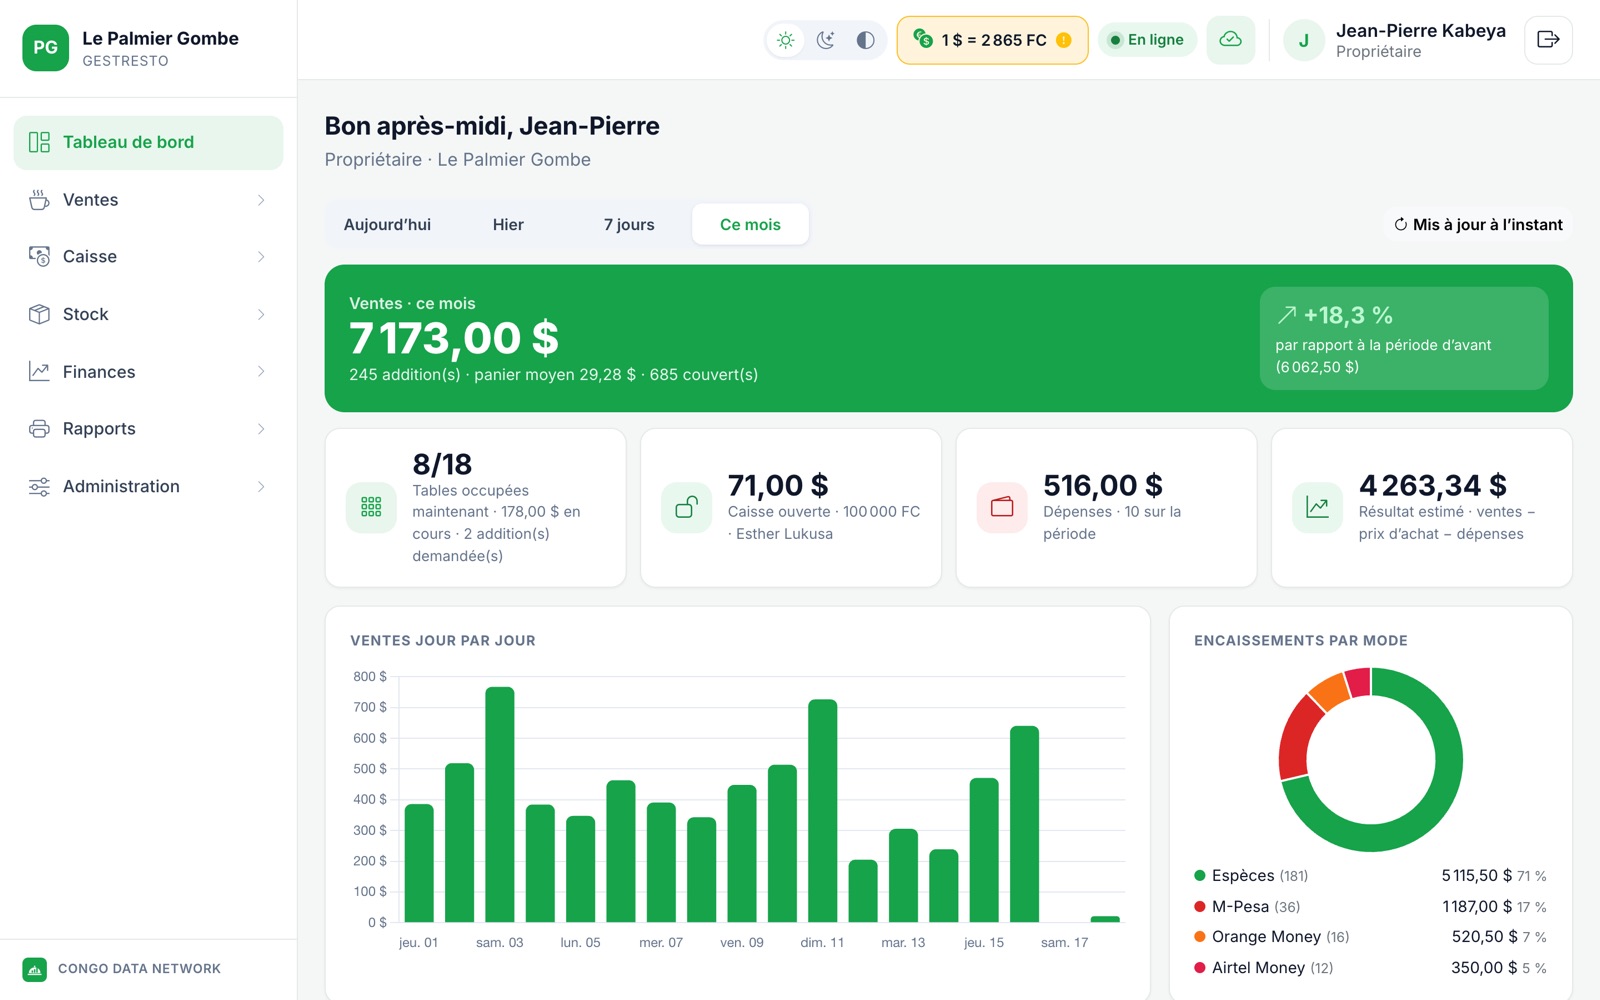Select the Hier period tab

[508, 225]
